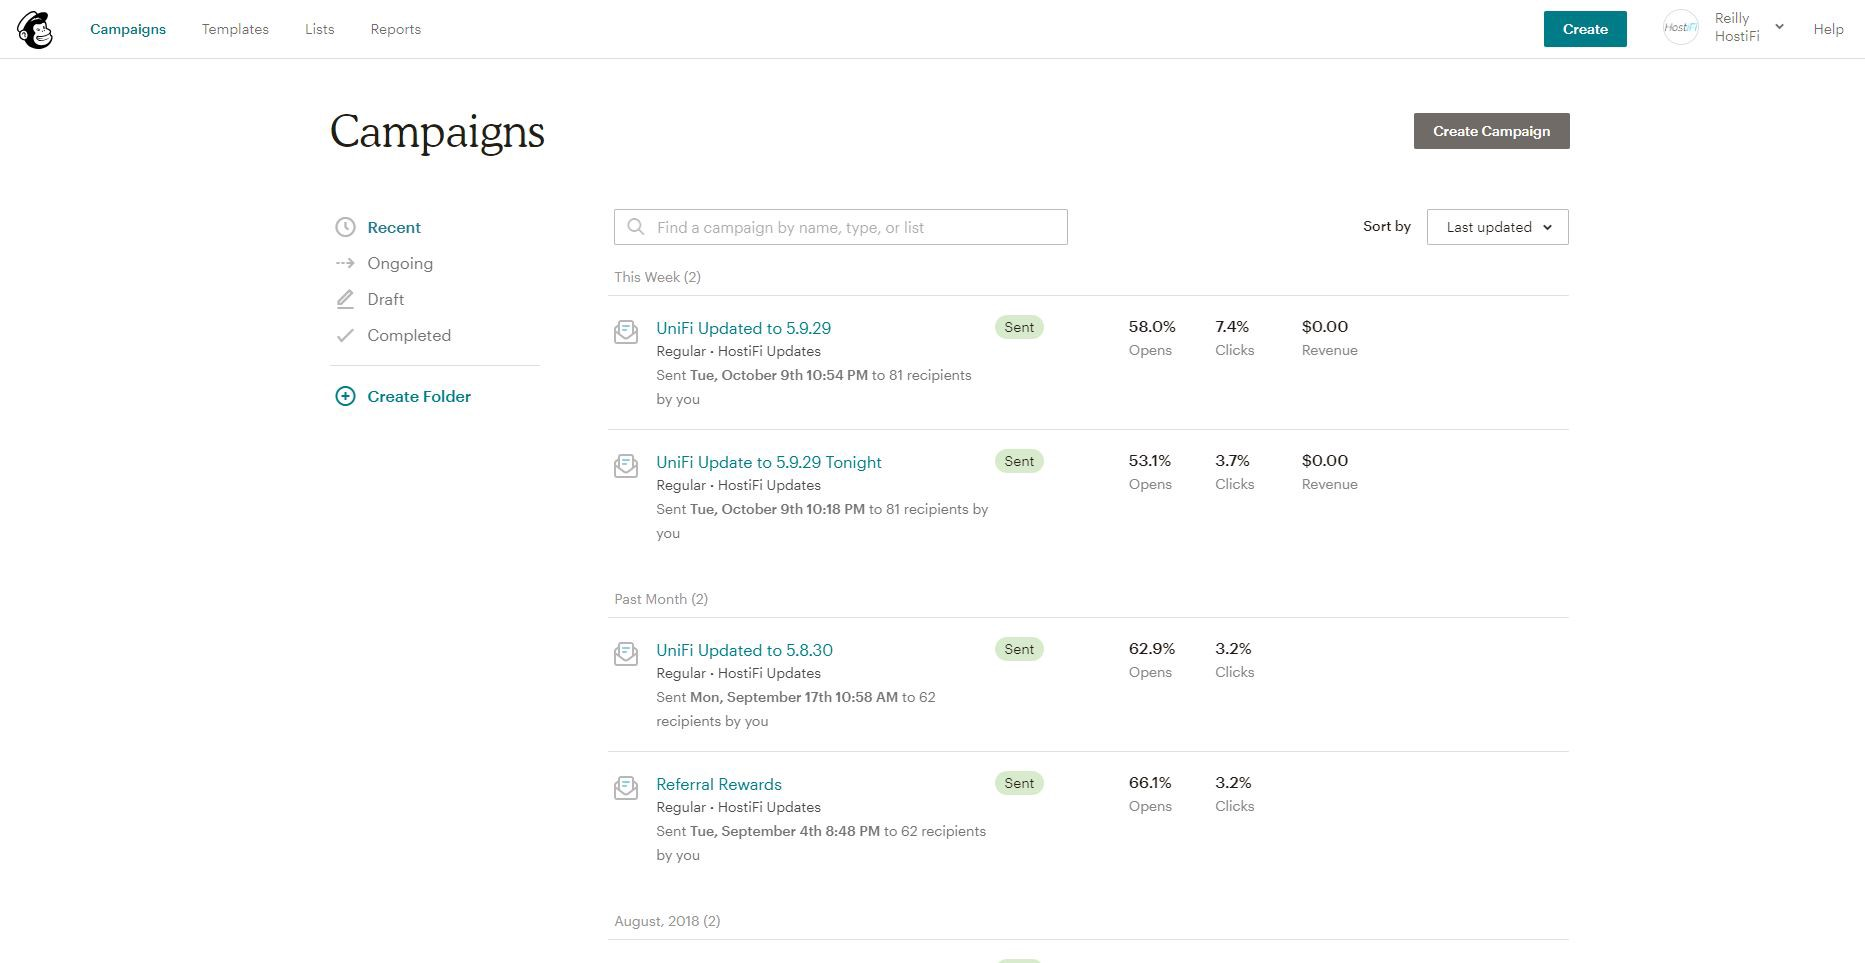Click the HostiFi account avatar
The width and height of the screenshot is (1865, 963).
[1680, 27]
